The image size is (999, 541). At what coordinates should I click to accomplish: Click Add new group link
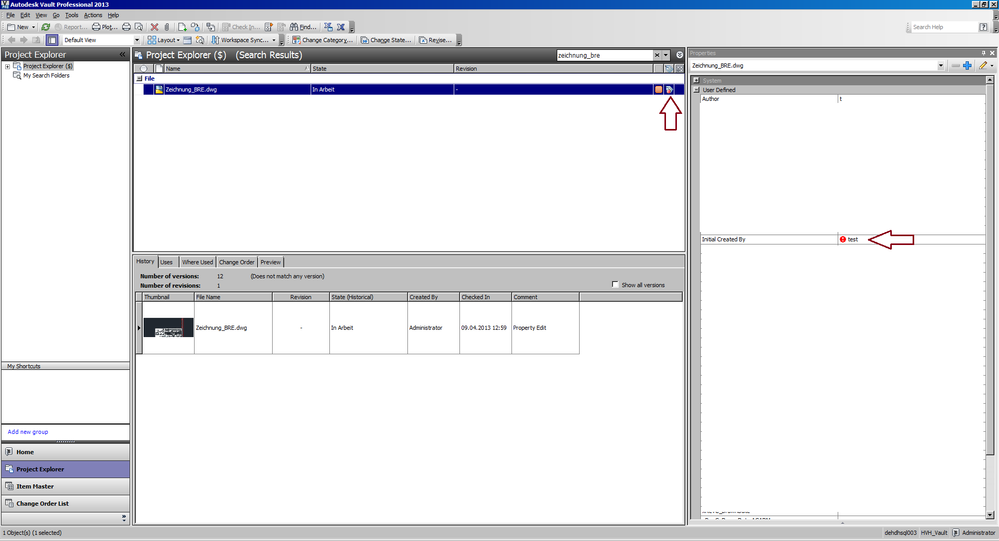click(x=27, y=431)
